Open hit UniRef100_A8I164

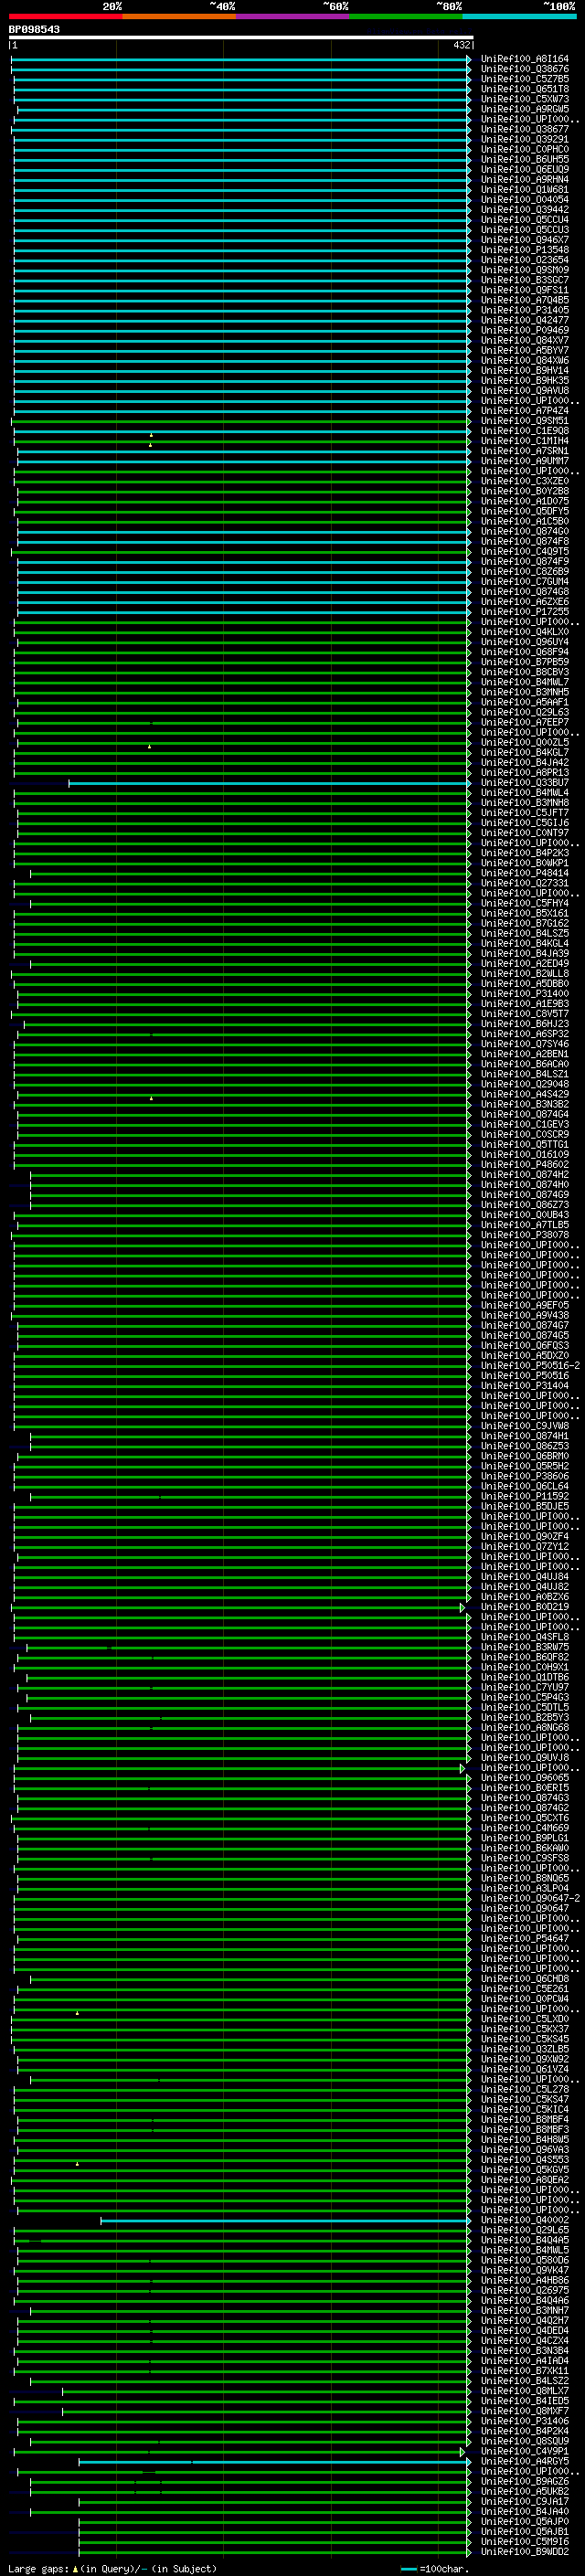click(x=524, y=59)
